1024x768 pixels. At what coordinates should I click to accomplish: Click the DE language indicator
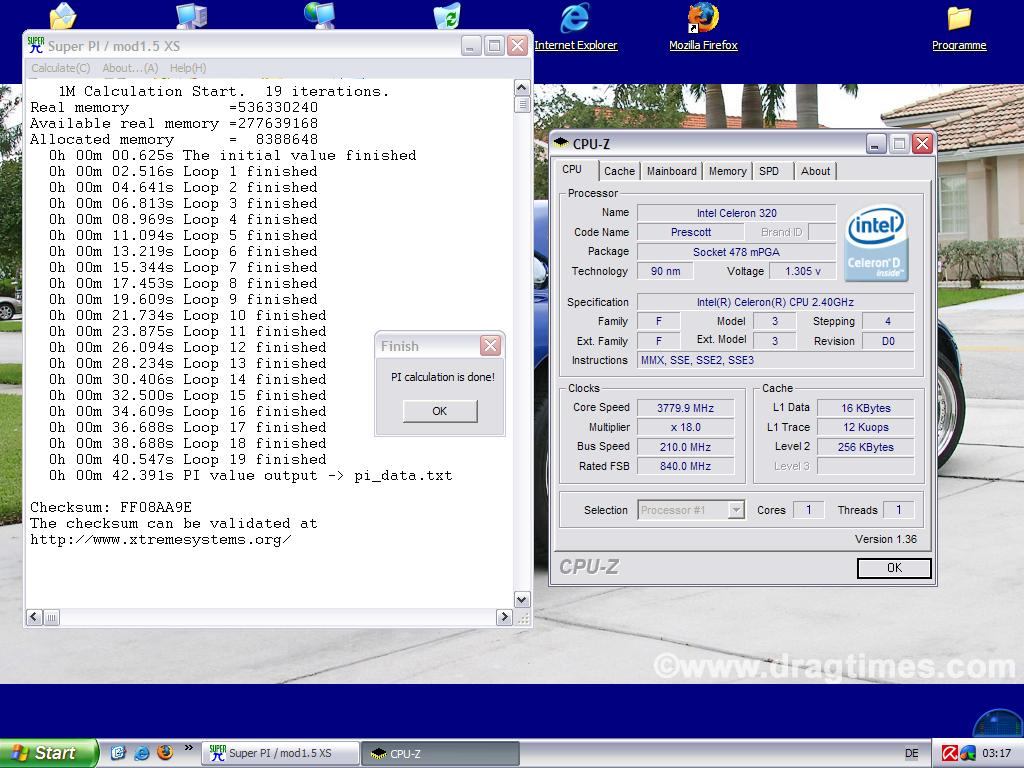tap(912, 754)
